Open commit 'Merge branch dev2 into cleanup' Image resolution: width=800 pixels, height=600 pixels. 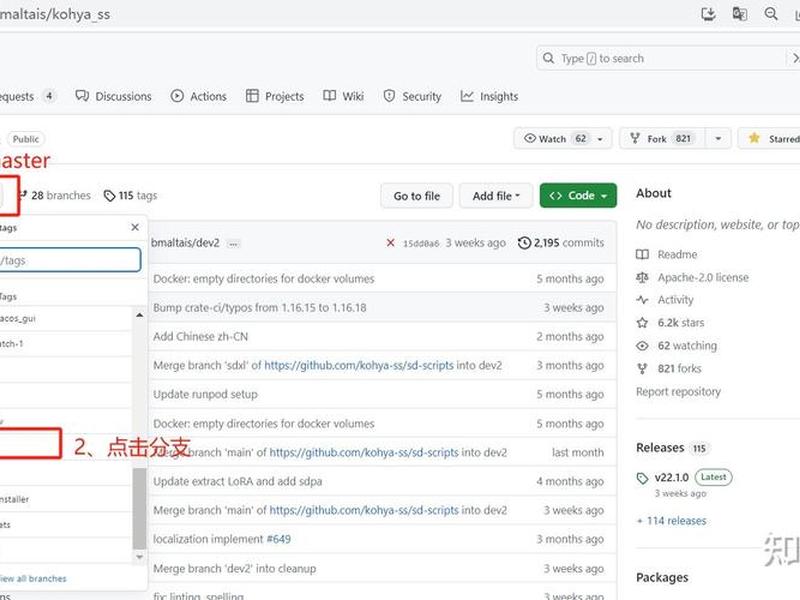(x=235, y=568)
